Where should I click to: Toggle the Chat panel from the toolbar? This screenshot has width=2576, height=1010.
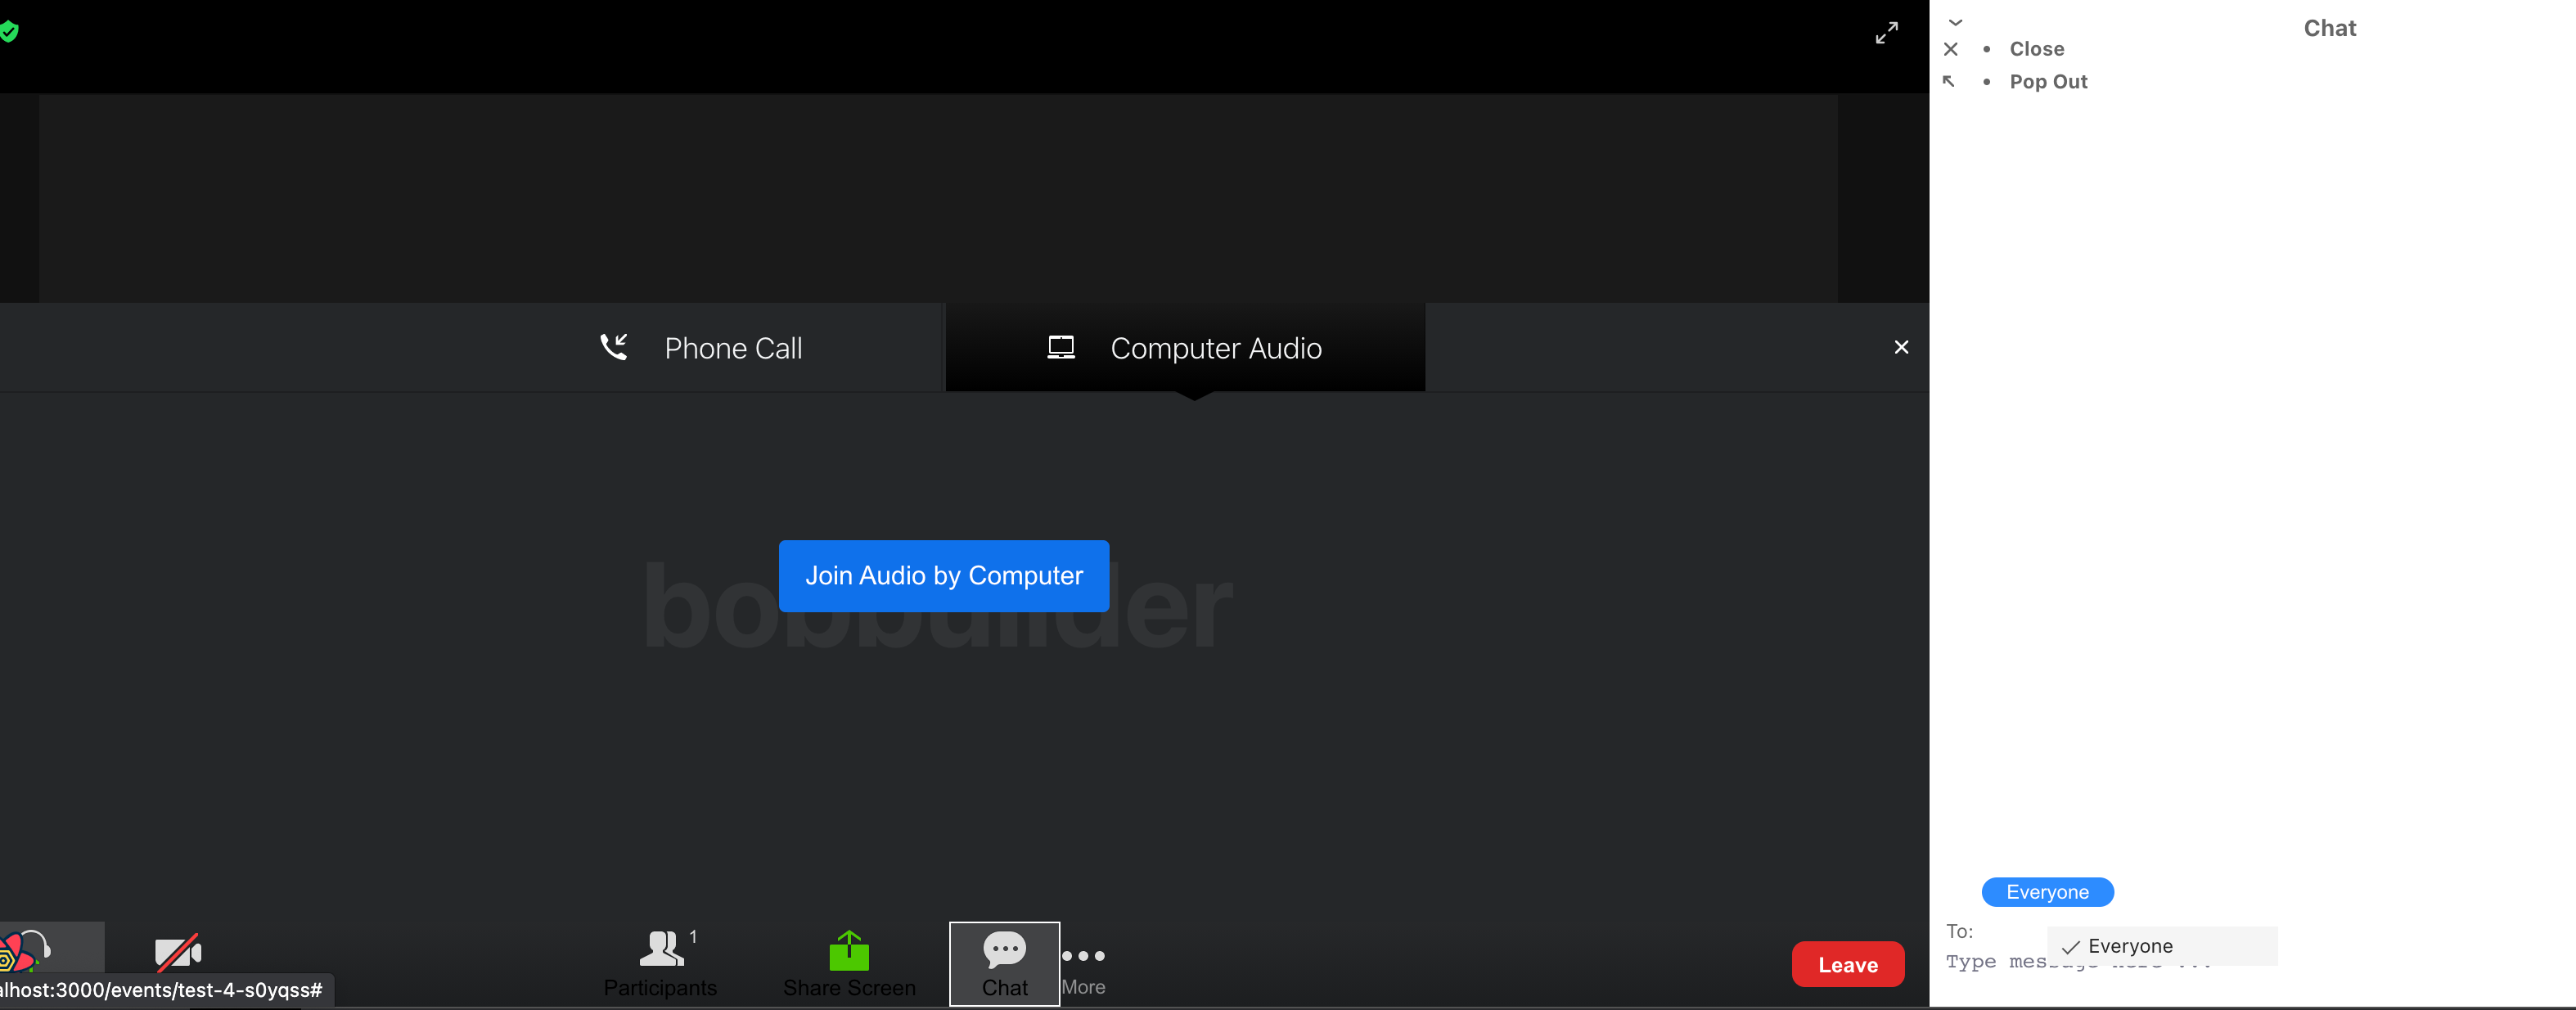(1004, 963)
